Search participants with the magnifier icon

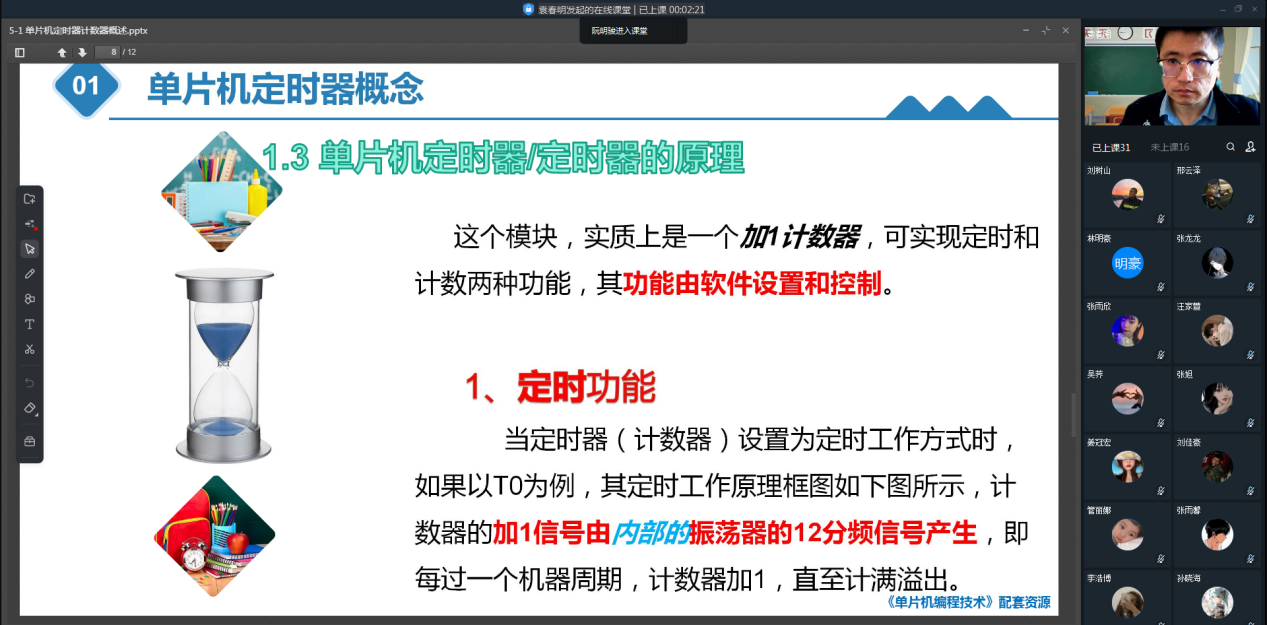1230,147
